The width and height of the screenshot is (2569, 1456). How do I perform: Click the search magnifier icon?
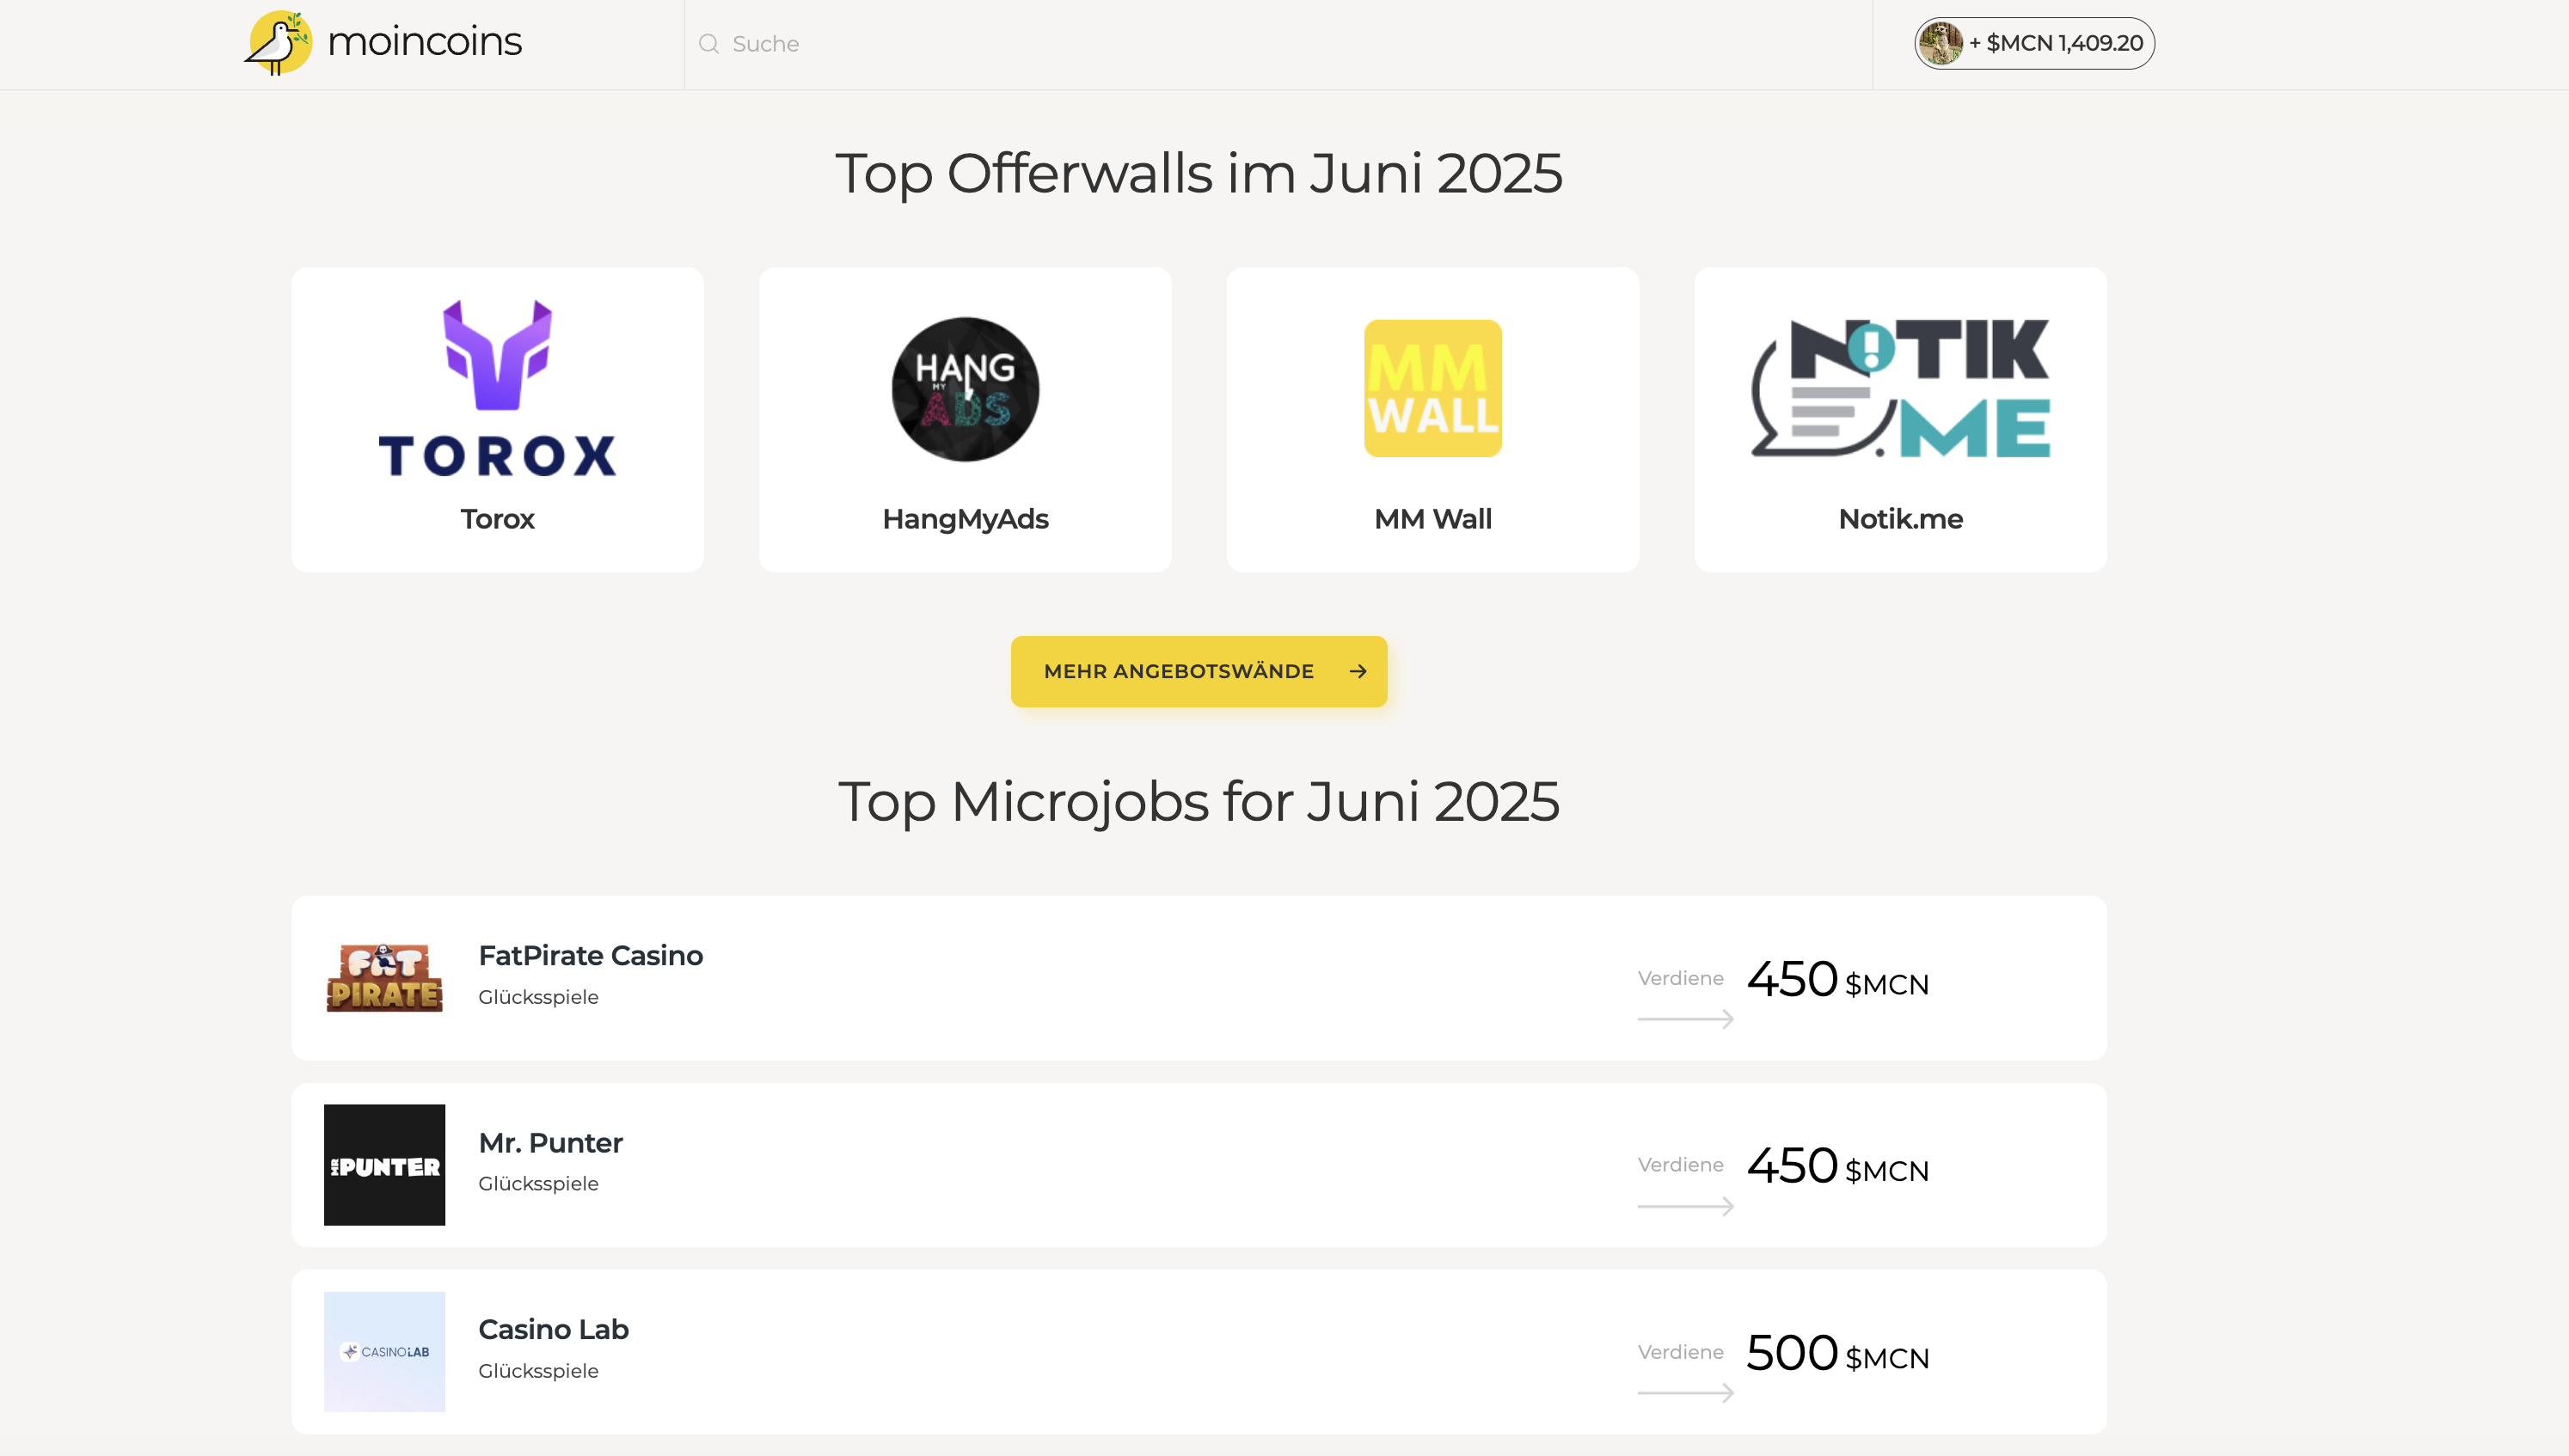click(x=709, y=44)
